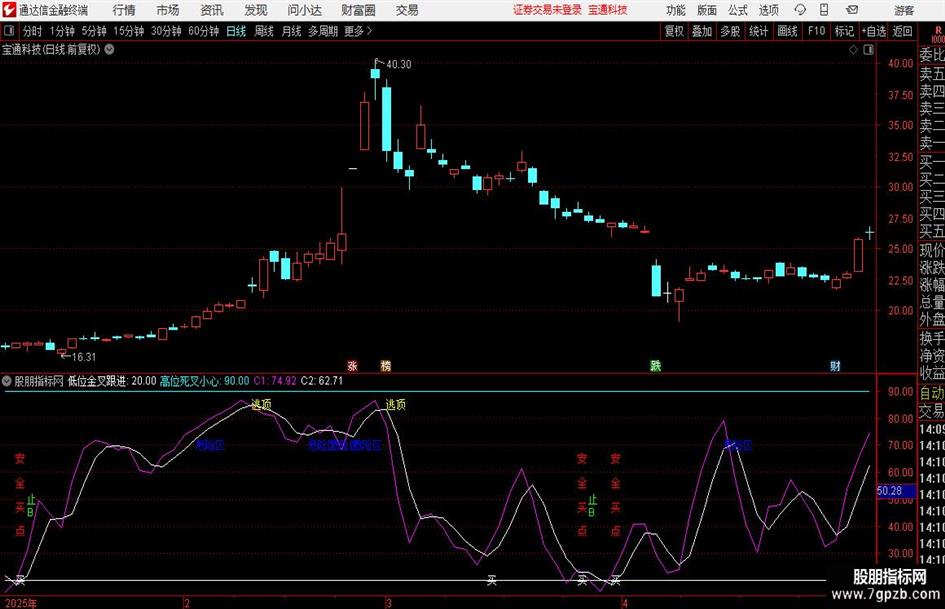This screenshot has width=945, height=609.
Task: Click the 40.30 high price label
Action: tap(399, 64)
